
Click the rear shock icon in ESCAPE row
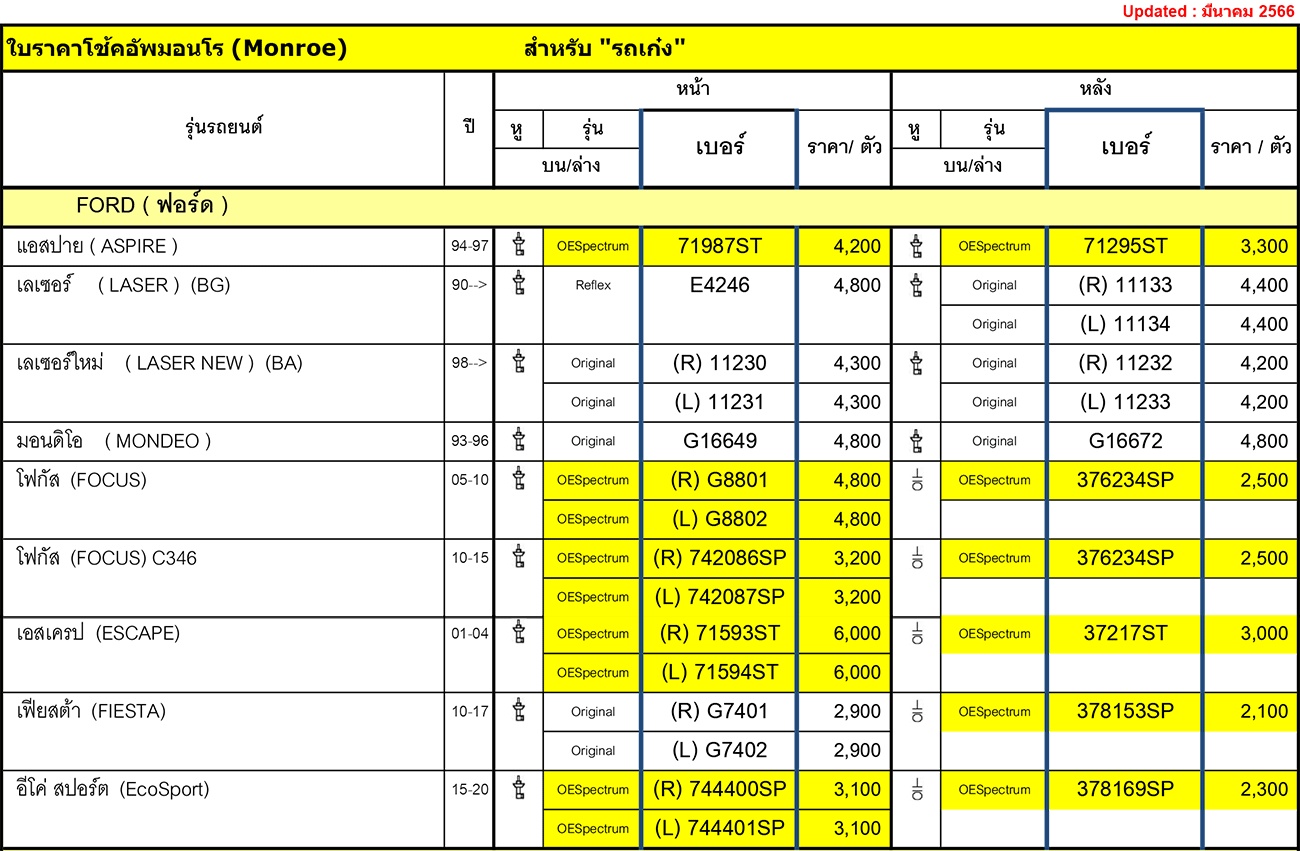click(917, 634)
